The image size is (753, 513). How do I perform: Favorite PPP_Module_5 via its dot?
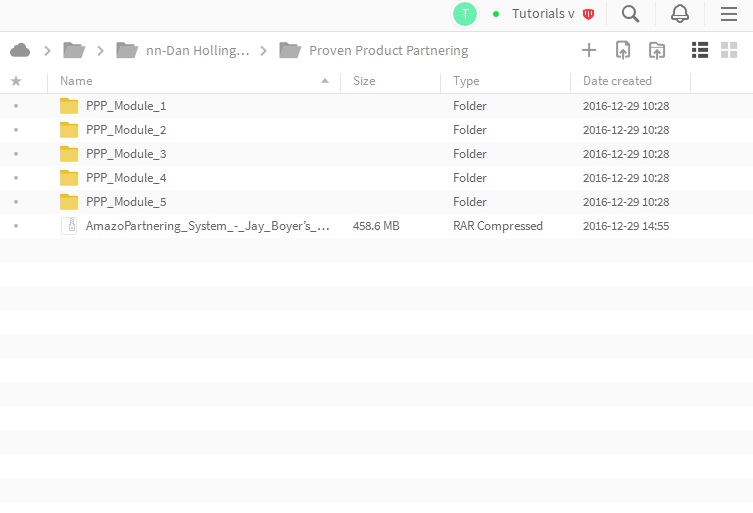click(16, 202)
